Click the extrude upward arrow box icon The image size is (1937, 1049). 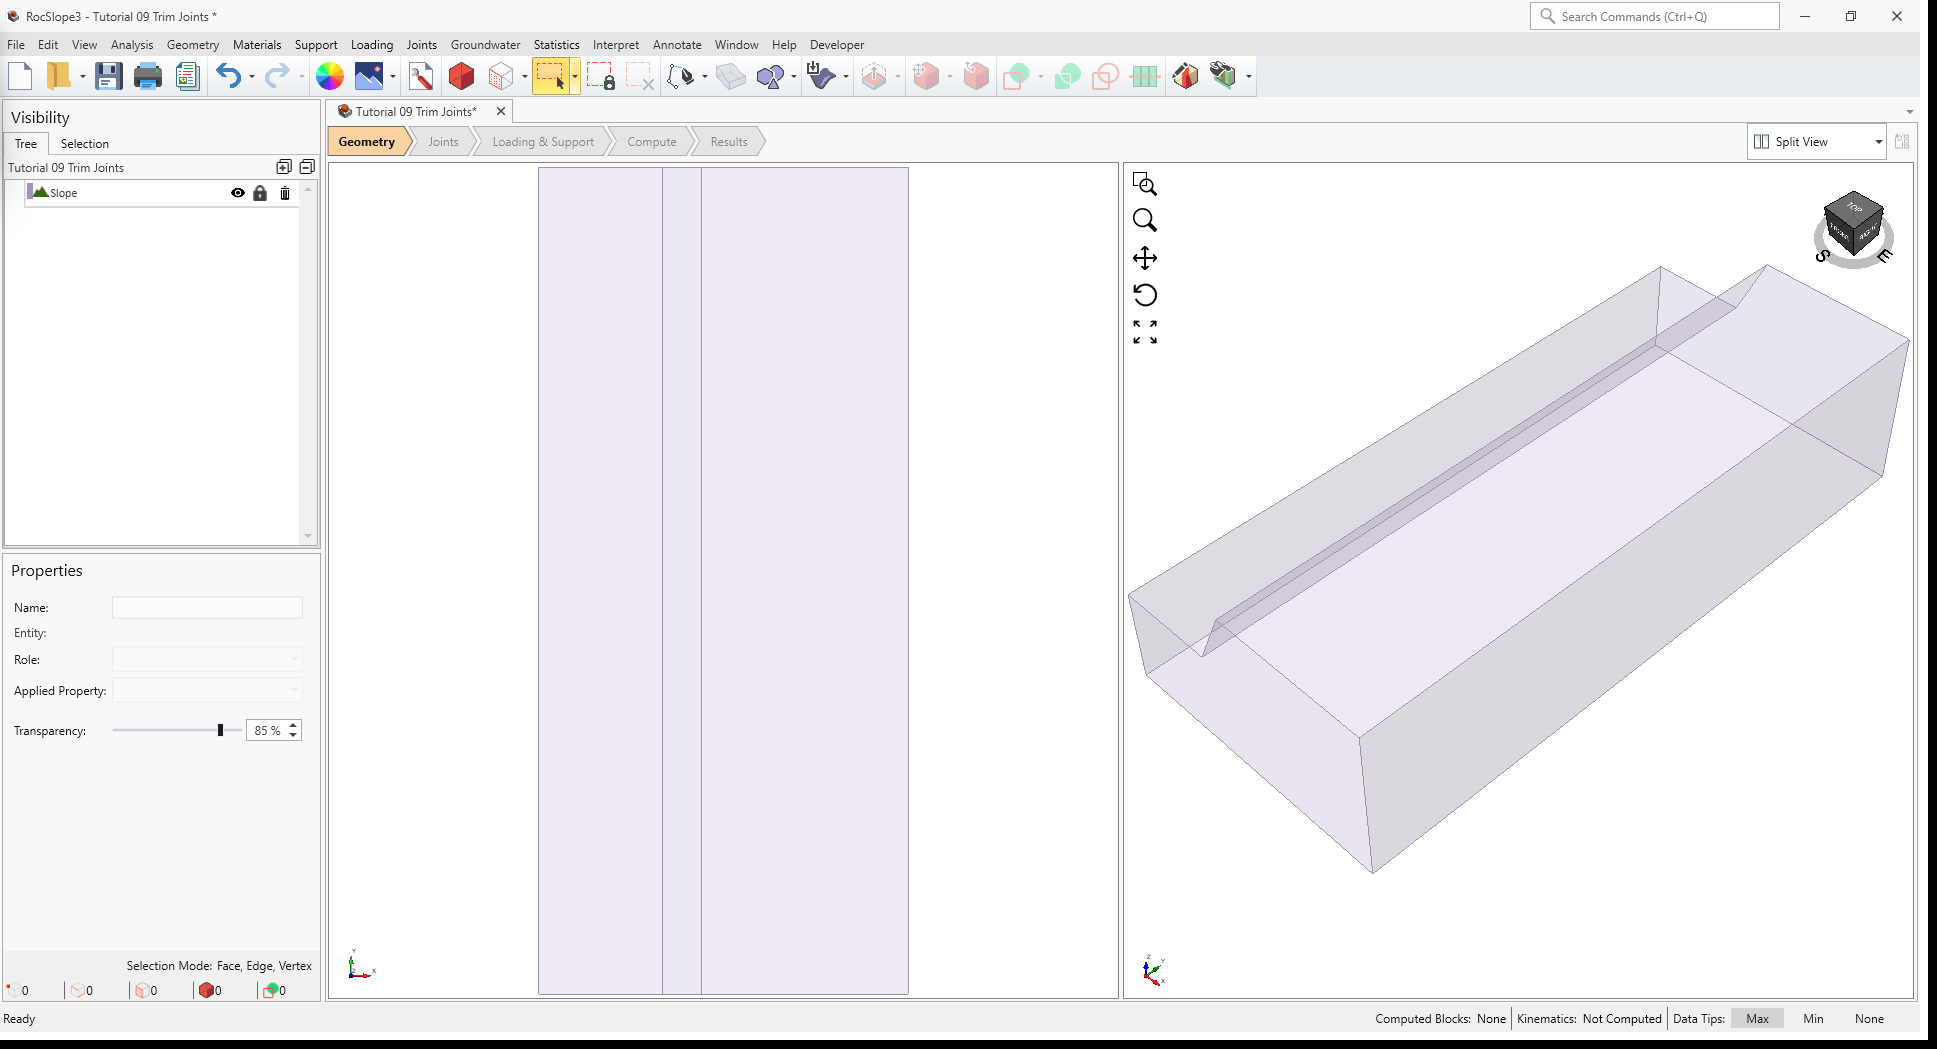coord(874,76)
